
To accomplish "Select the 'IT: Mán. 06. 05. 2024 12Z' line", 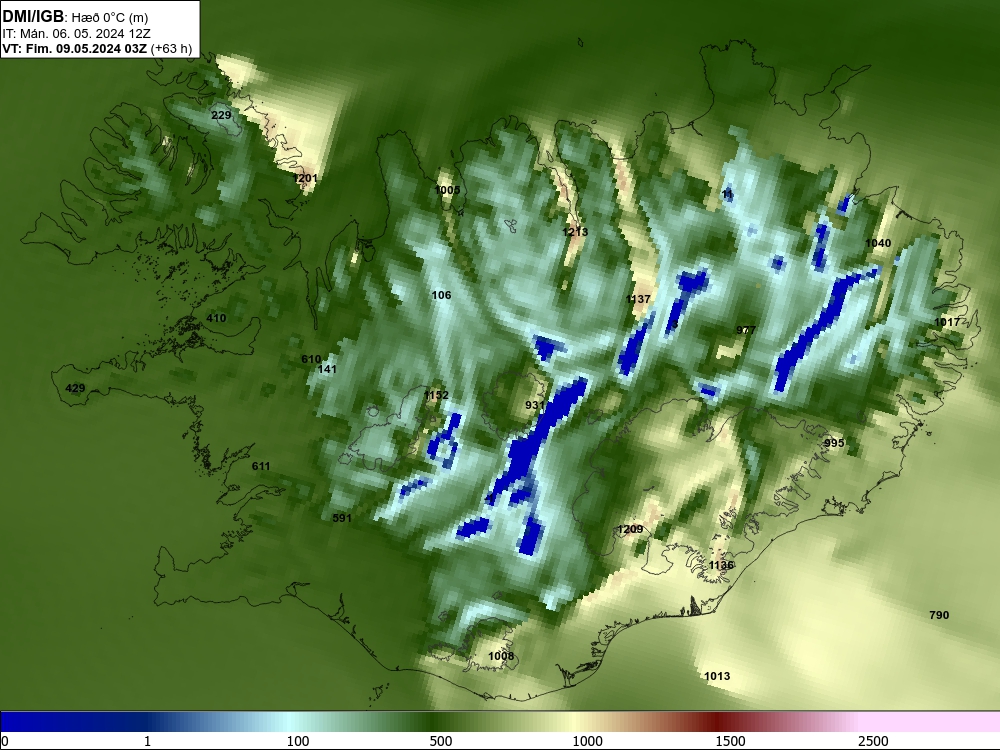I will [x=76, y=34].
